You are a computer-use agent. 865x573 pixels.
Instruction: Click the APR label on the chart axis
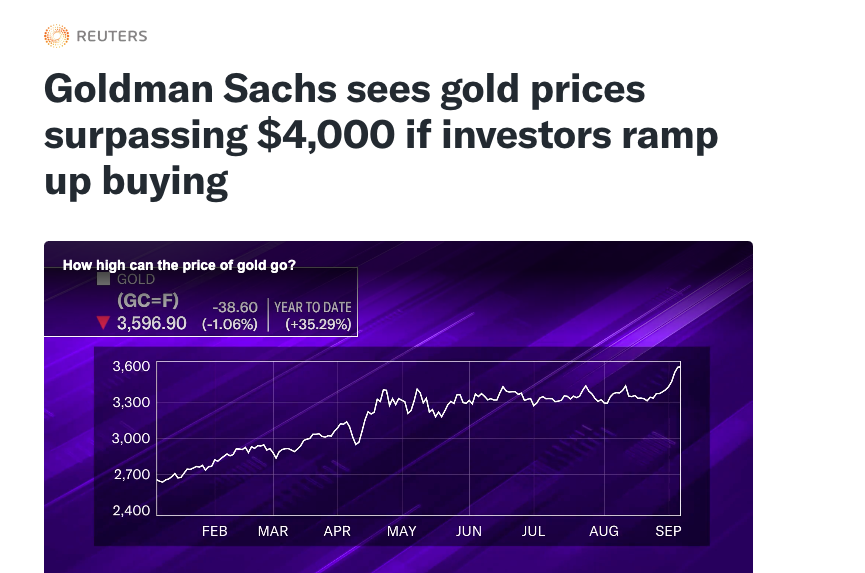tap(337, 531)
